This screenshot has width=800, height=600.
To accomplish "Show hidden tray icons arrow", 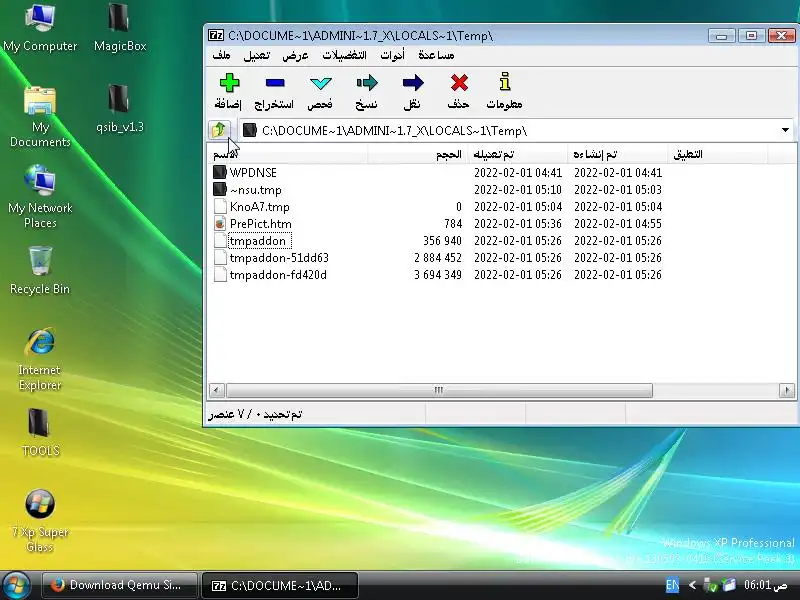I will pos(692,585).
